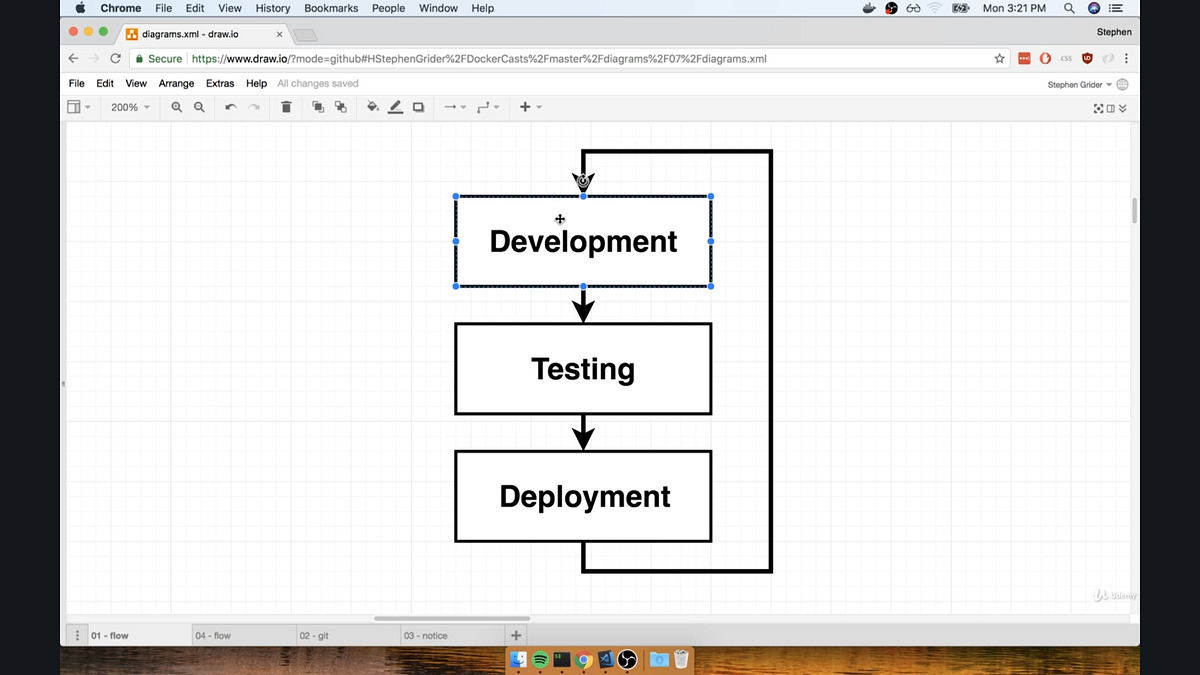Image resolution: width=1200 pixels, height=675 pixels.
Task: Open the line color pencil tool
Action: tap(395, 107)
